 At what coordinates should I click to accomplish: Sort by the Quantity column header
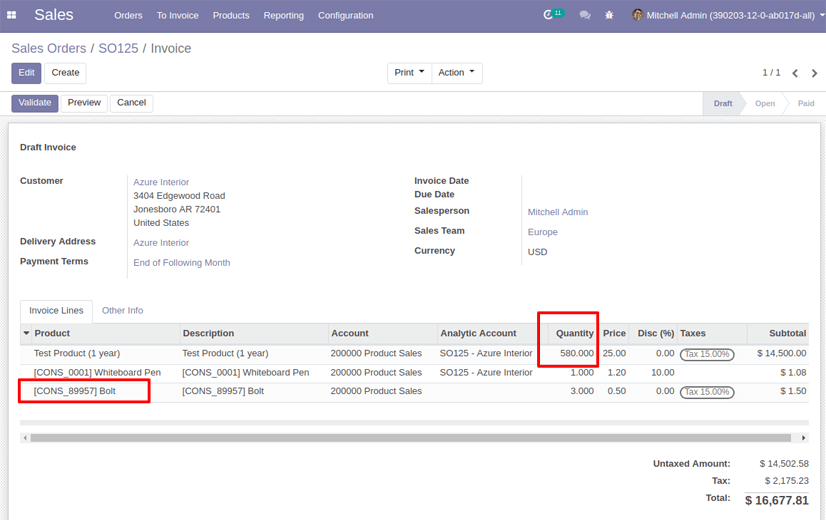(x=575, y=333)
